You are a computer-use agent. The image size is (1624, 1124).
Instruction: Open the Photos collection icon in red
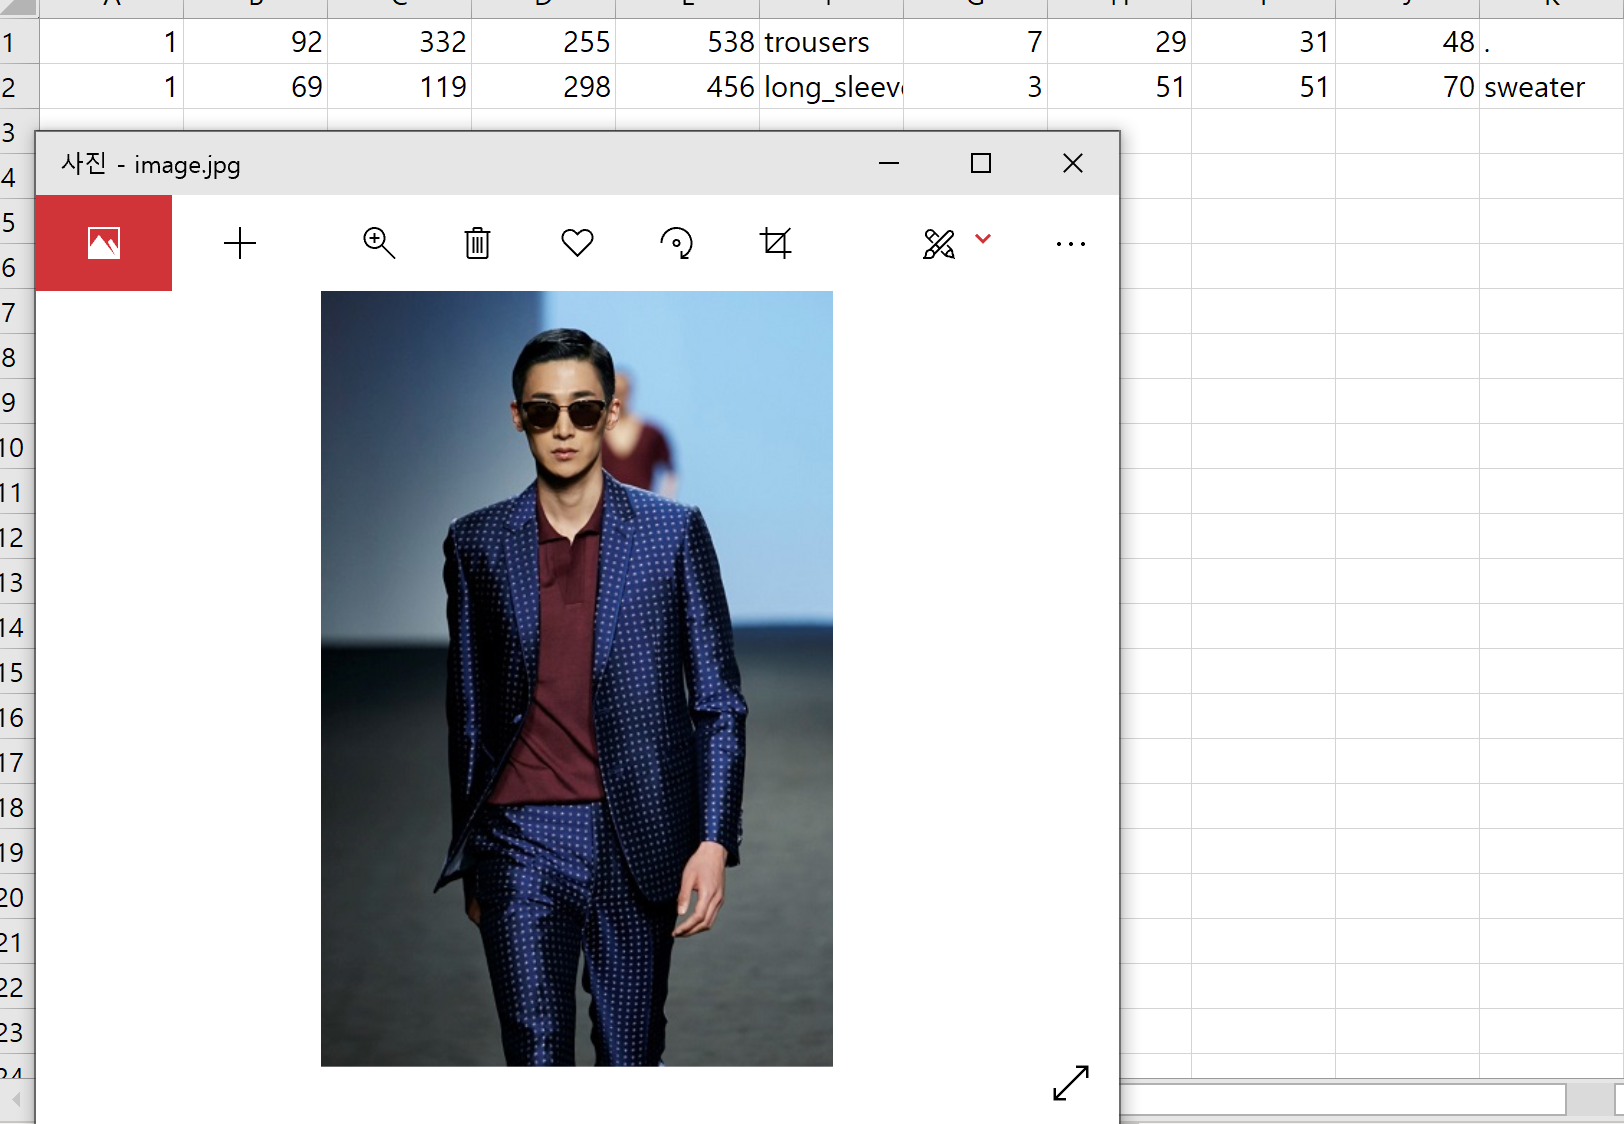(x=104, y=243)
